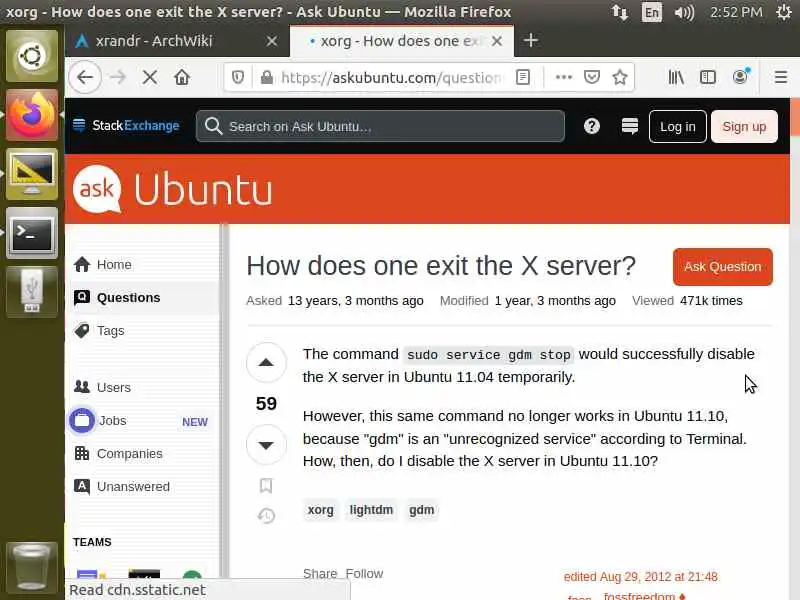
Task: Open the sound volume indicator
Action: (684, 12)
